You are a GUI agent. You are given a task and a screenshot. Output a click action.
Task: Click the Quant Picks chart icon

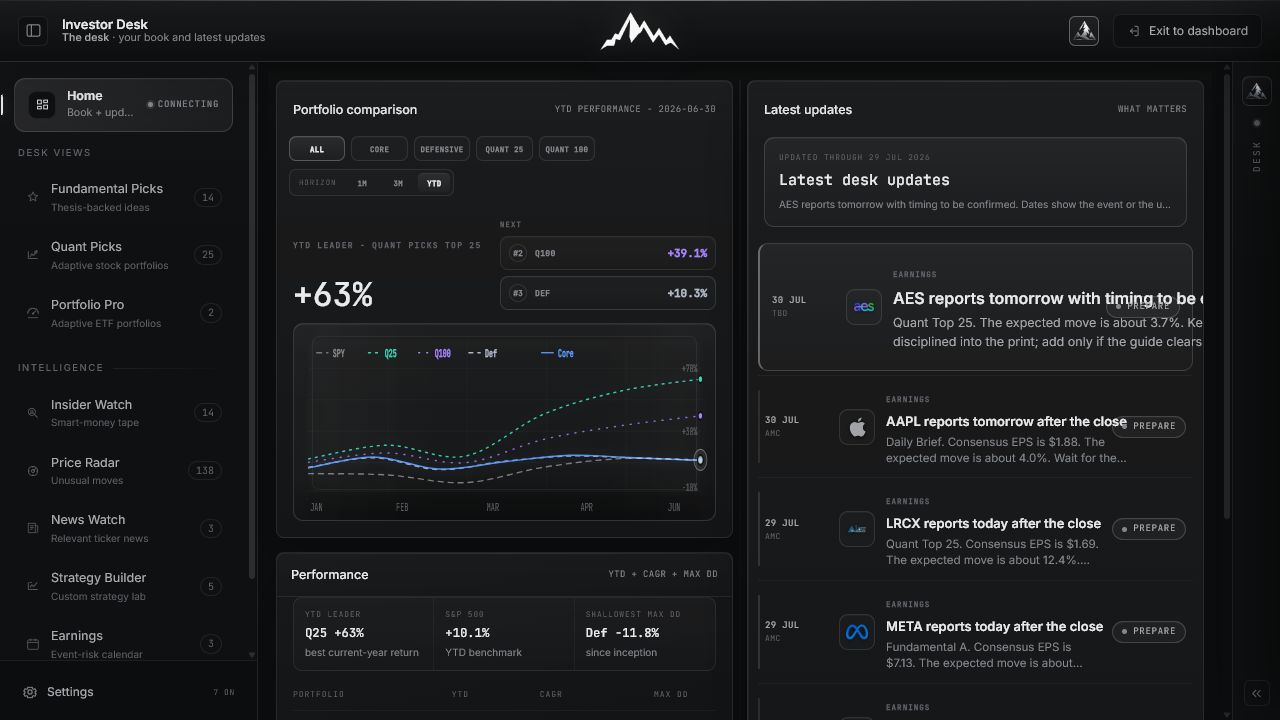[x=33, y=255]
